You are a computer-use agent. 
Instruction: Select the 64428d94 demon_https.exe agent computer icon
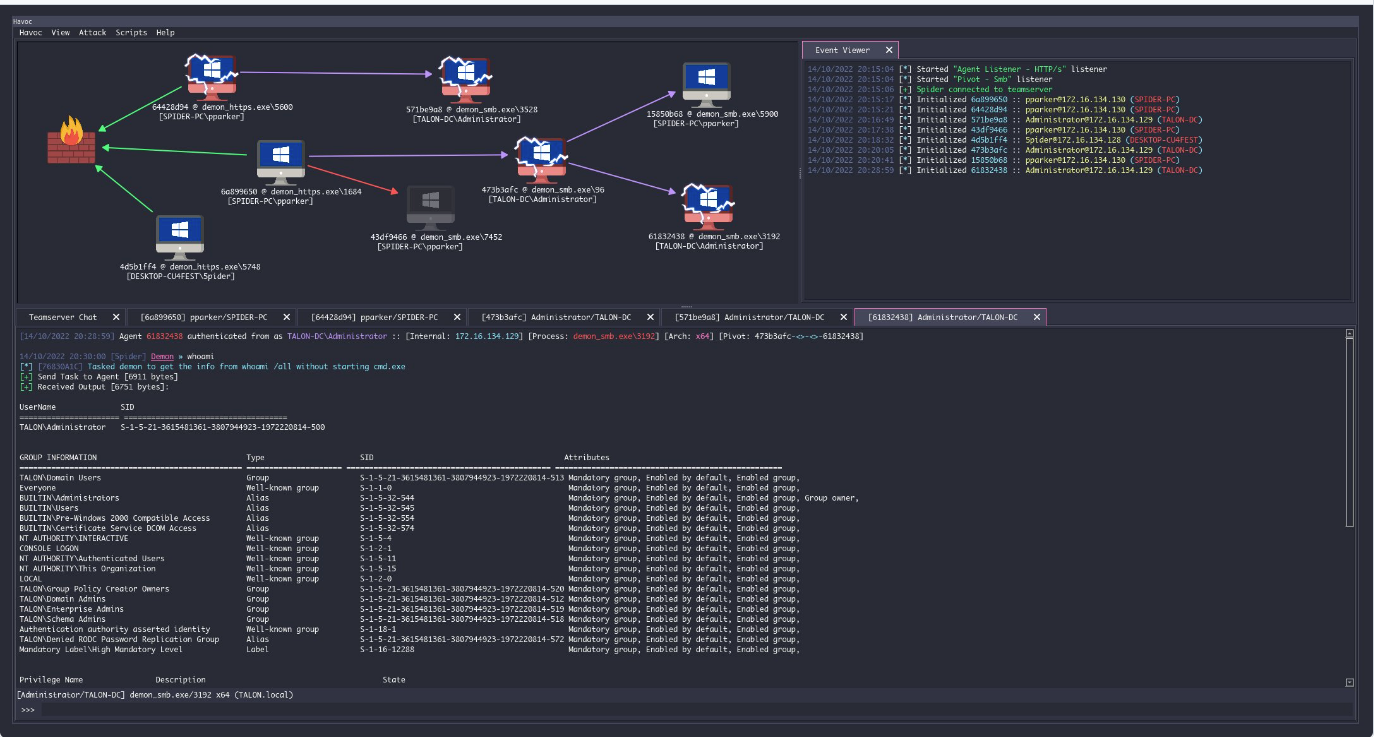[210, 76]
